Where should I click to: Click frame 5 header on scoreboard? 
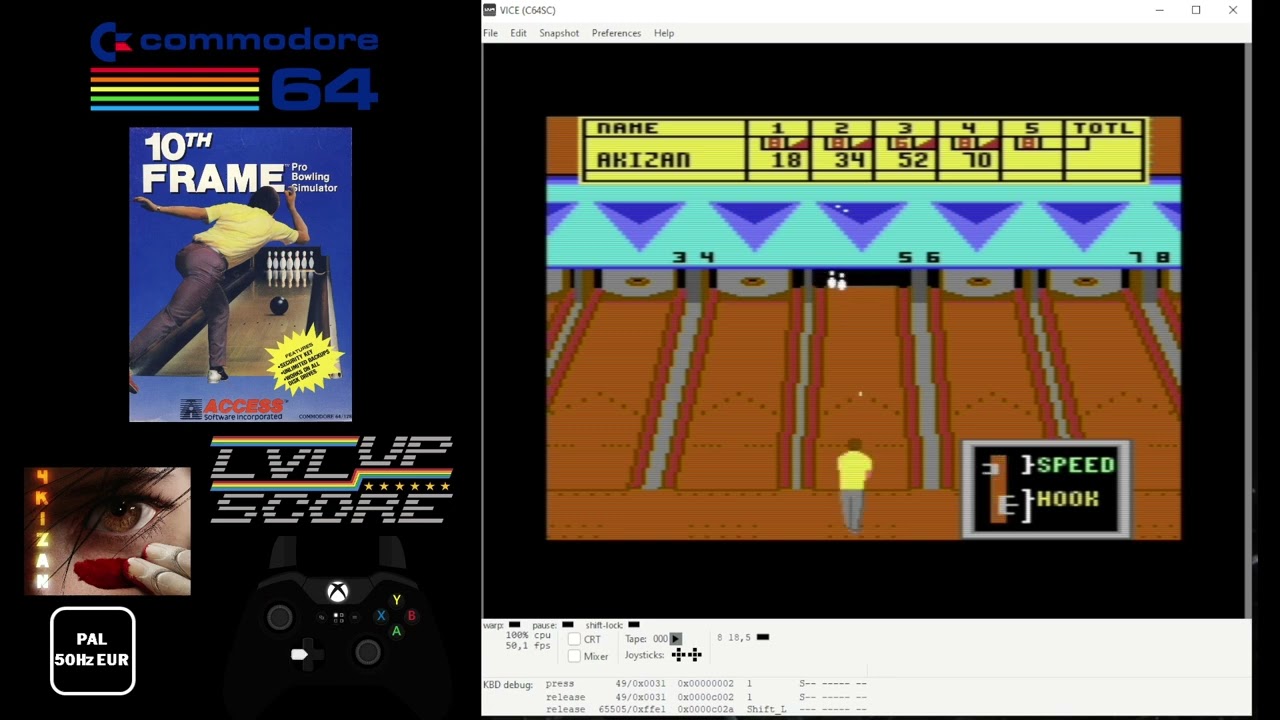pos(1032,128)
